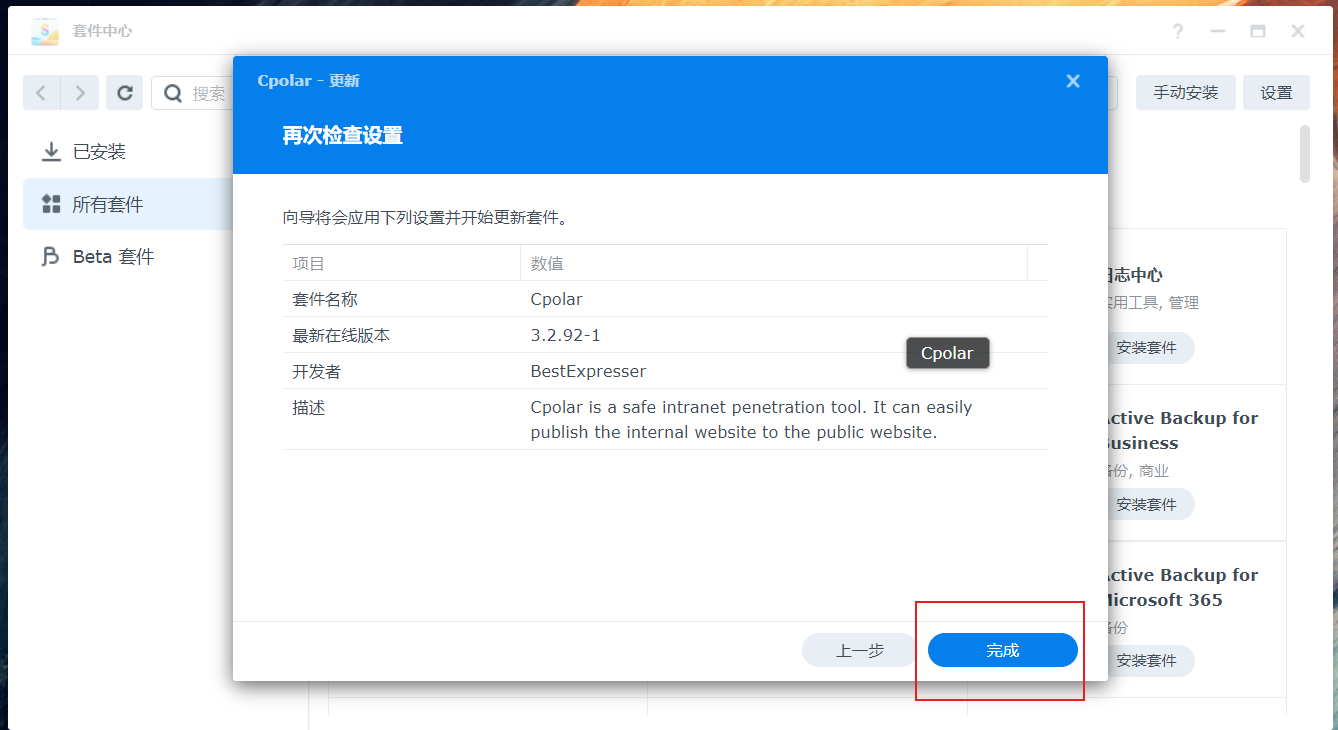
Task: Open 手动安装 for manual package install
Action: click(1185, 92)
